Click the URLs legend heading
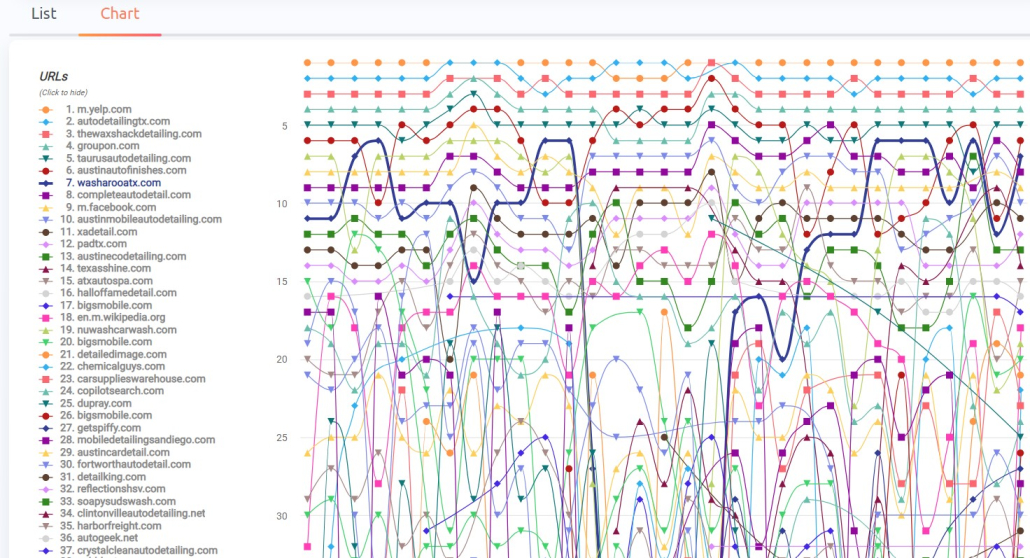The width and height of the screenshot is (1030, 558). click(x=54, y=76)
